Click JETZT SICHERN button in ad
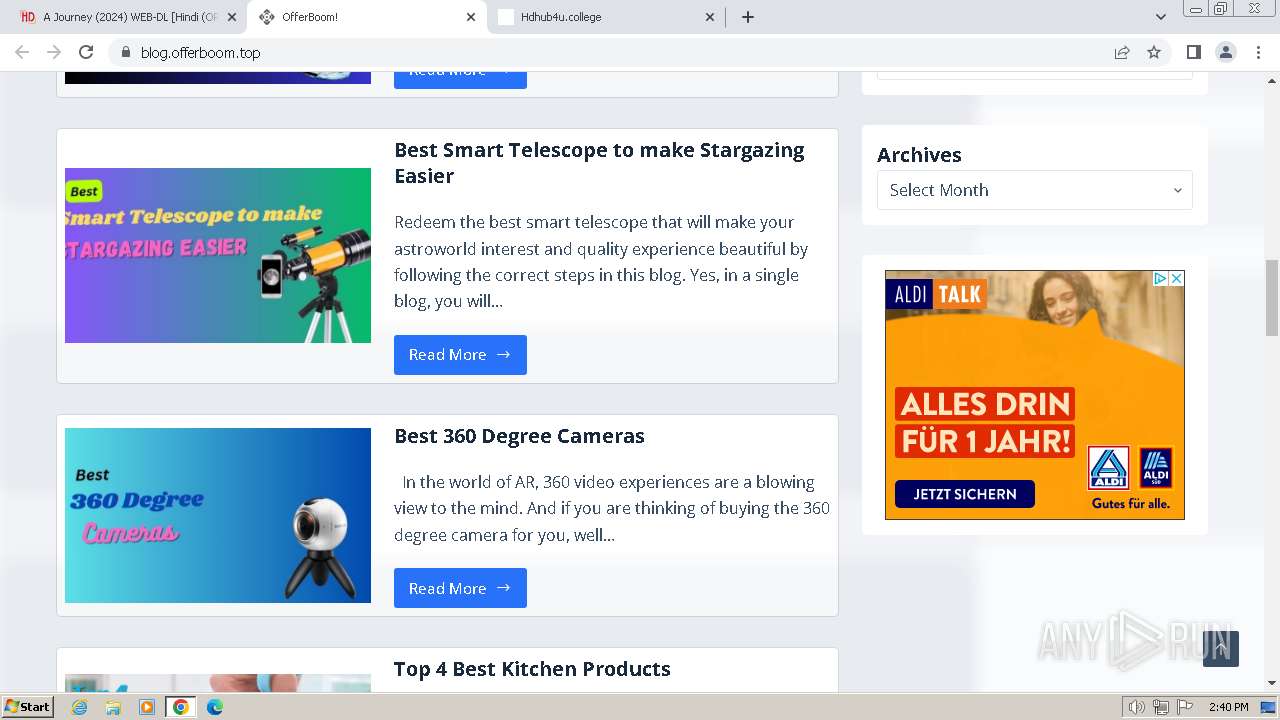 coord(964,494)
